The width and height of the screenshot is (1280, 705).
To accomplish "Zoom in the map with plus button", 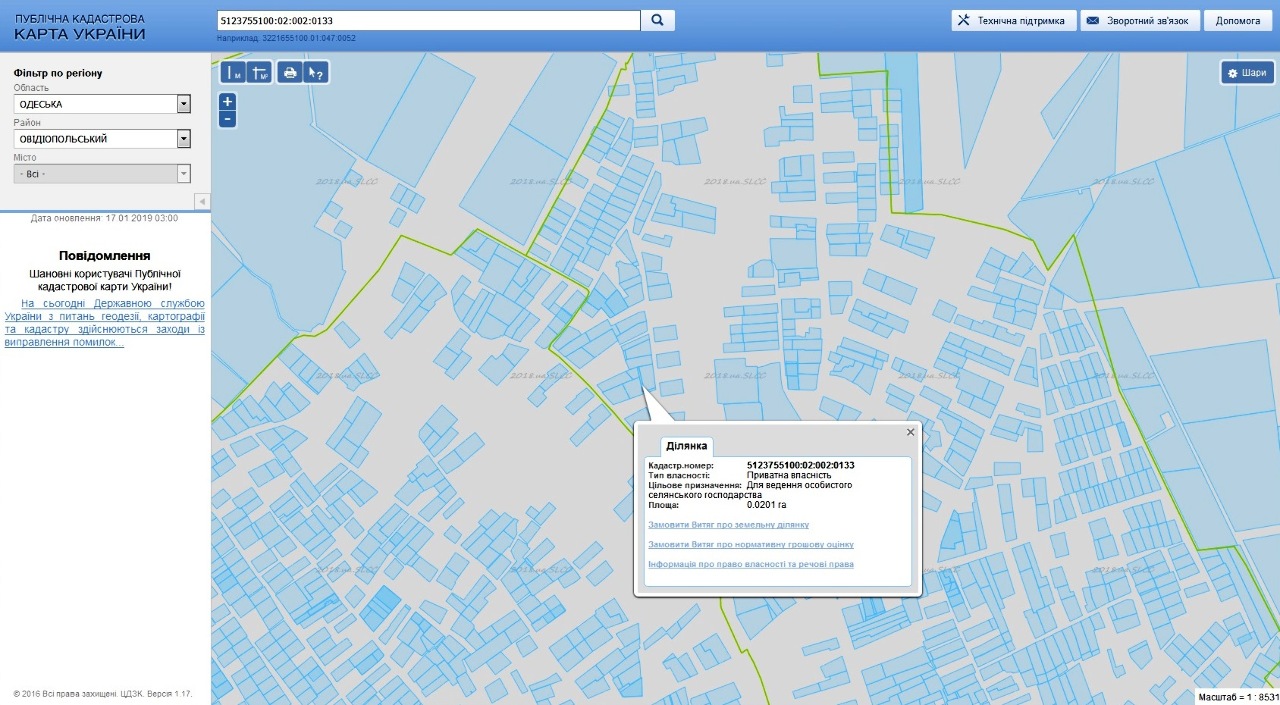I will [228, 101].
